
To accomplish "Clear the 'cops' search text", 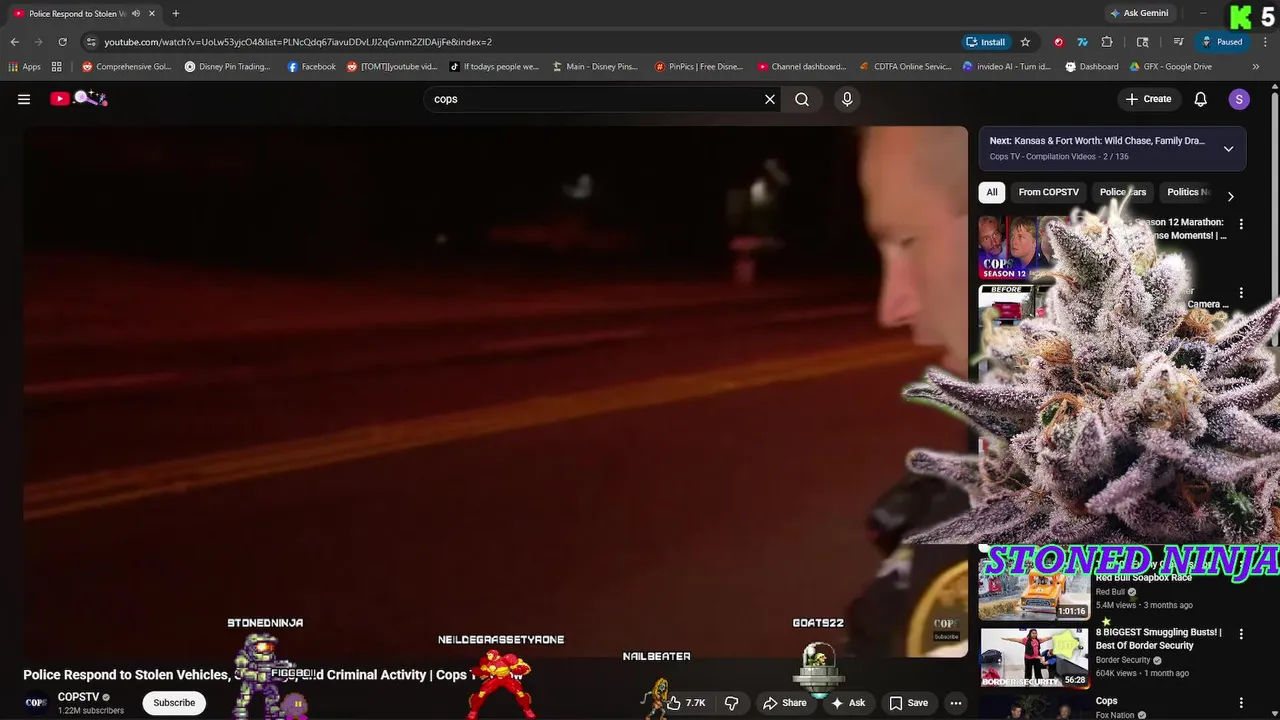I will point(770,99).
